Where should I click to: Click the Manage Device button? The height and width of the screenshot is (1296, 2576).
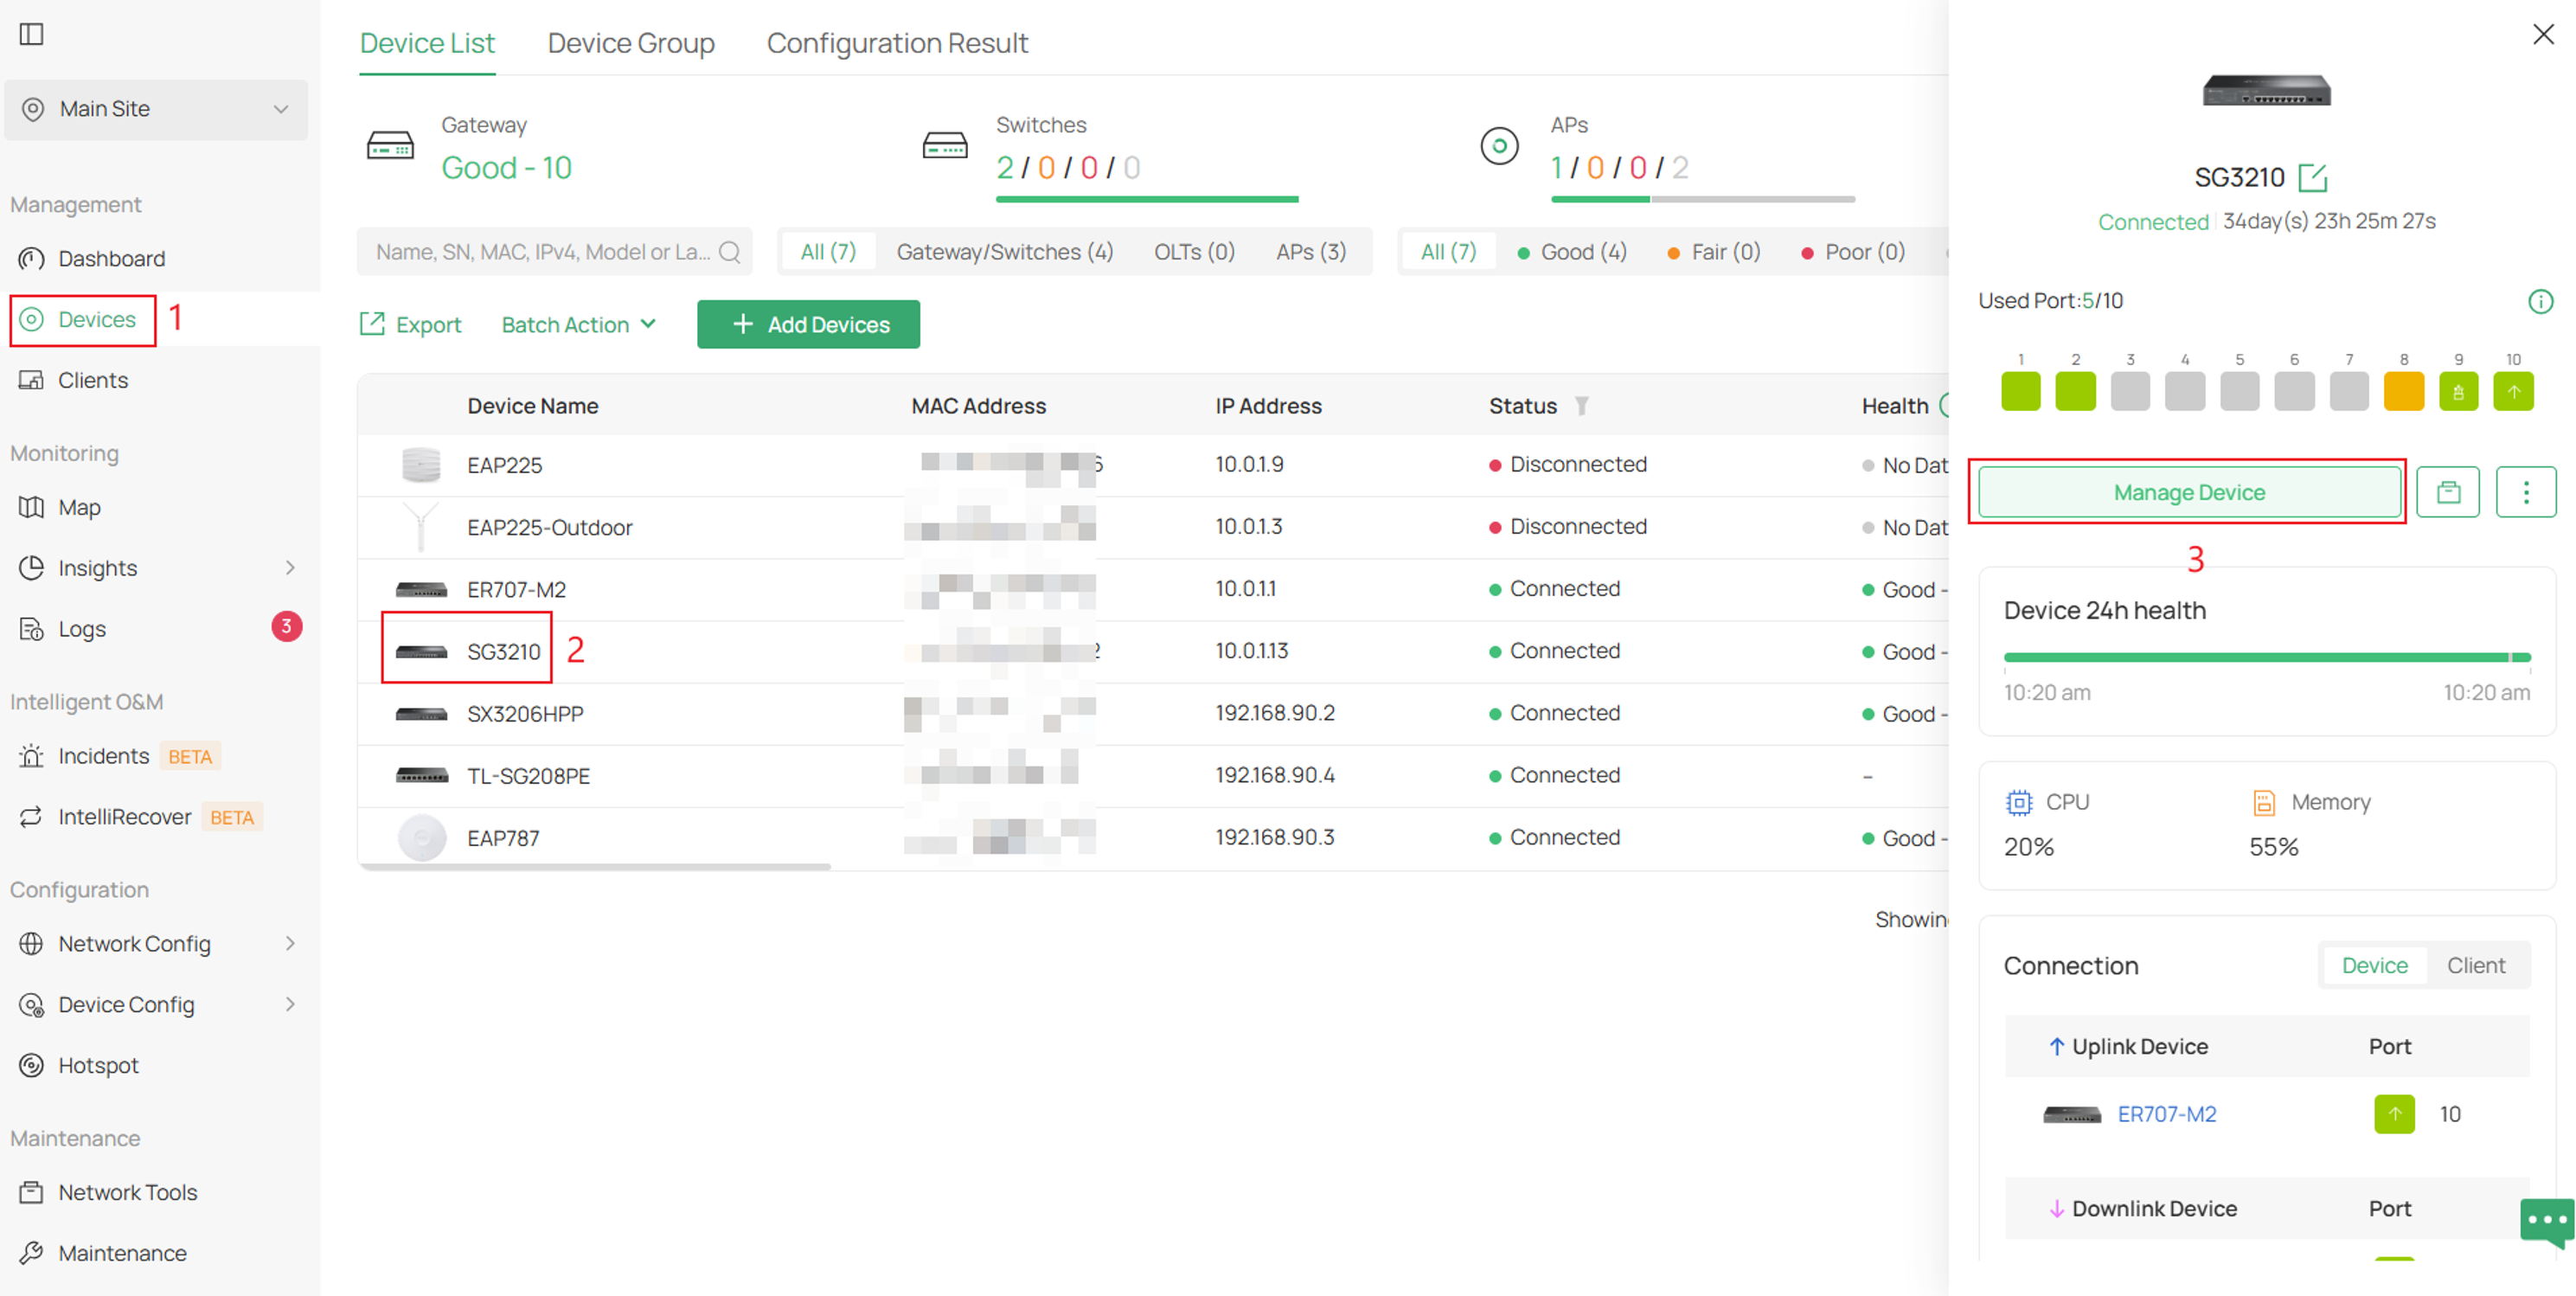click(2189, 492)
